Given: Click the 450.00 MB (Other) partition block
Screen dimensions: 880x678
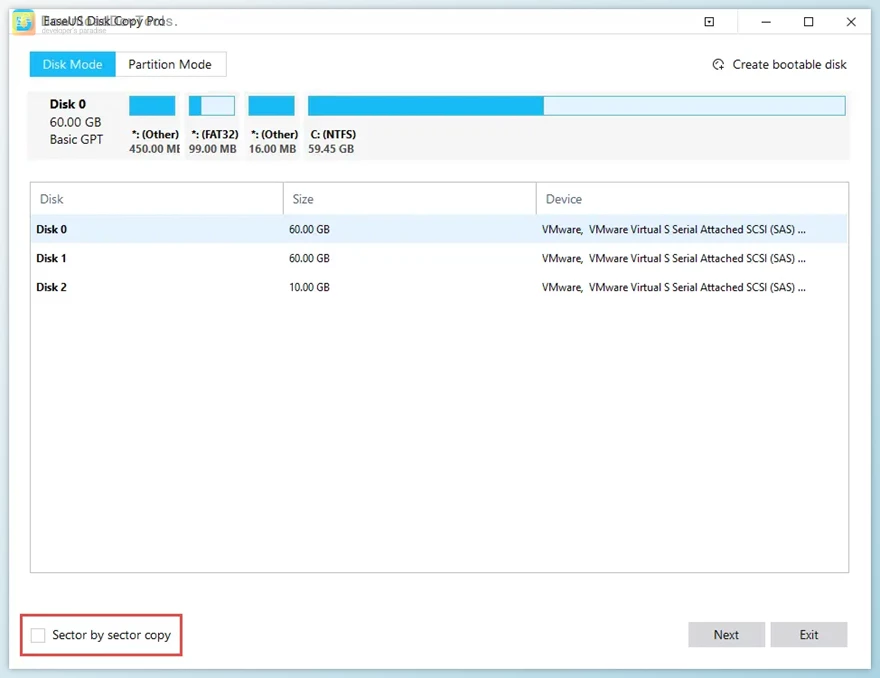Looking at the screenshot, I should (x=151, y=105).
